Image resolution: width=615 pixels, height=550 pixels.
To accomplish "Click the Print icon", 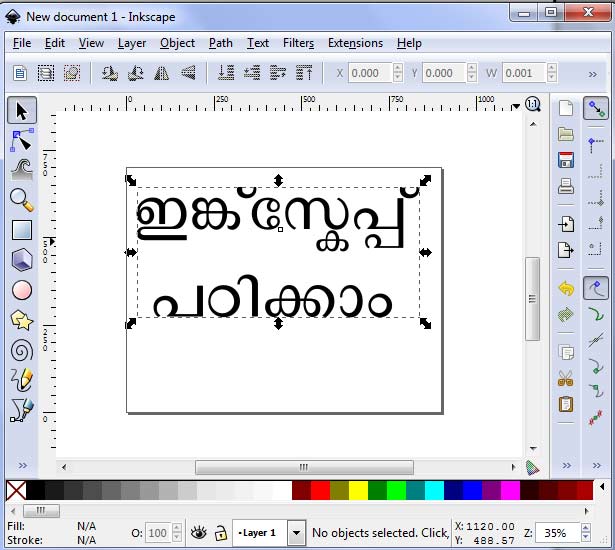I will pyautogui.click(x=566, y=186).
